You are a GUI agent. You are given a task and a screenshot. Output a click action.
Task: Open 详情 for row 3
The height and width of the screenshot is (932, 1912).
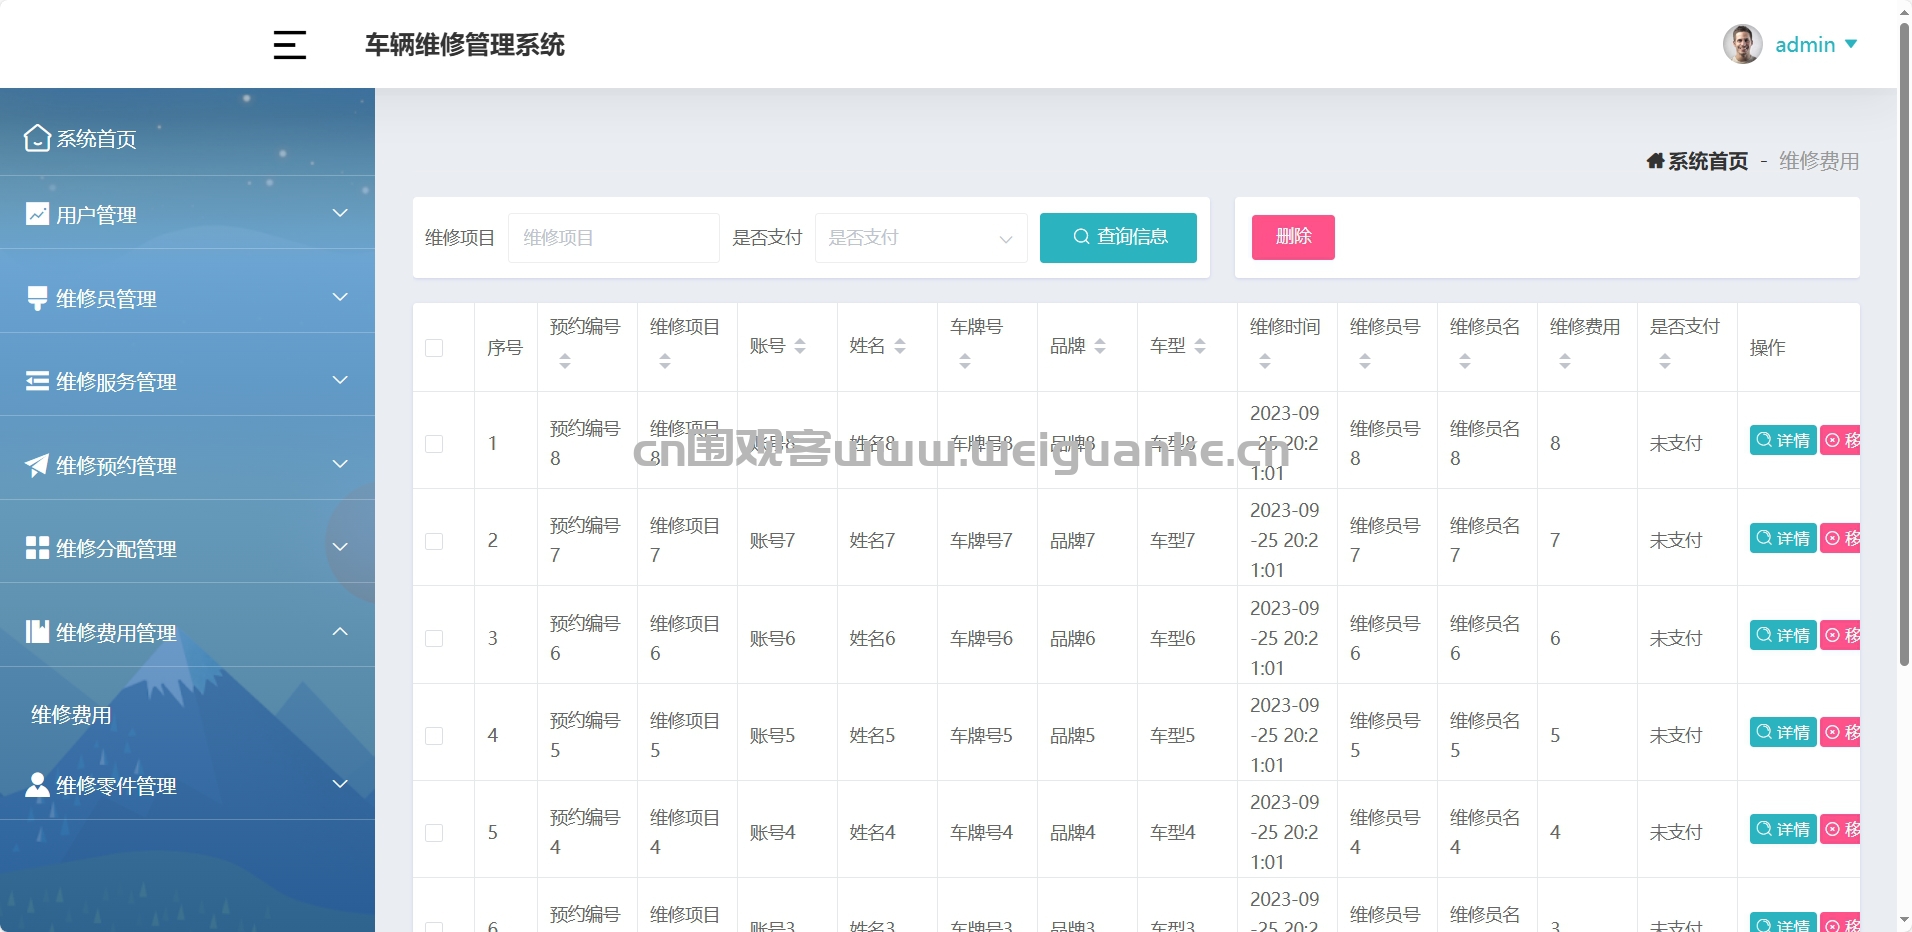click(x=1783, y=635)
